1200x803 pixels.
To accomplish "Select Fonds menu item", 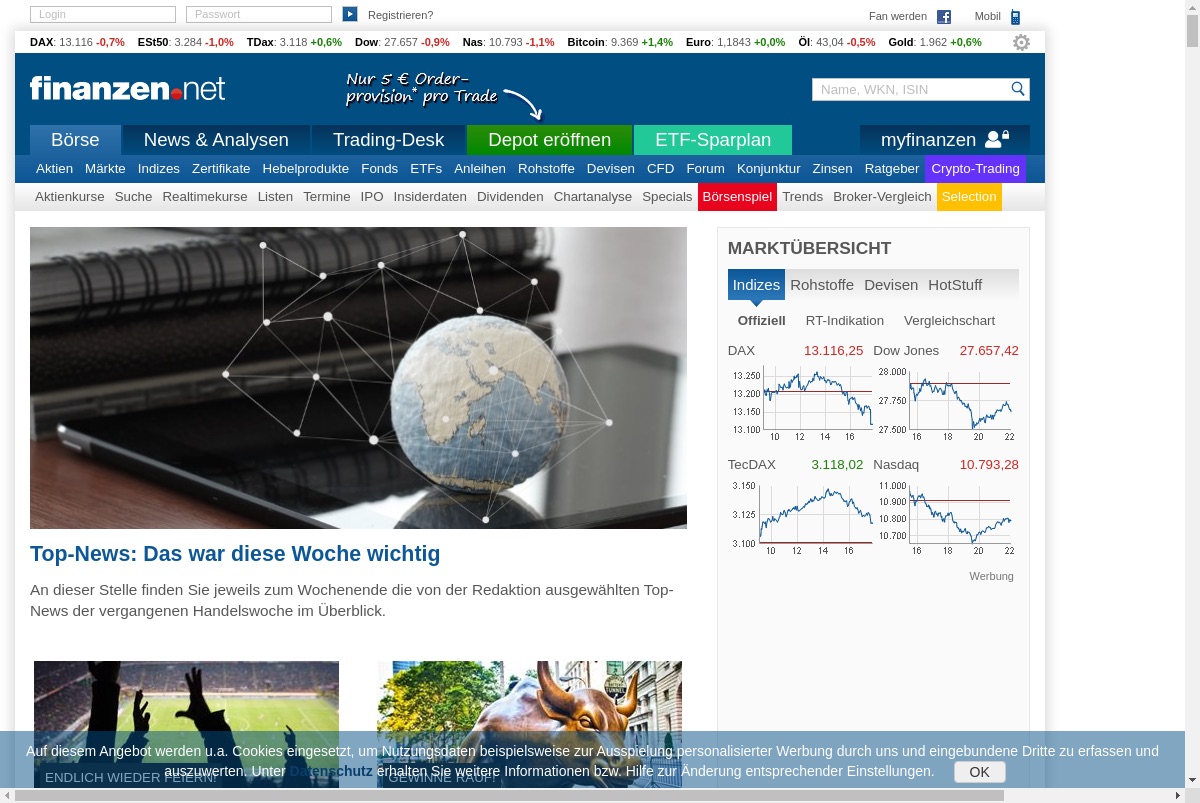I will 380,169.
